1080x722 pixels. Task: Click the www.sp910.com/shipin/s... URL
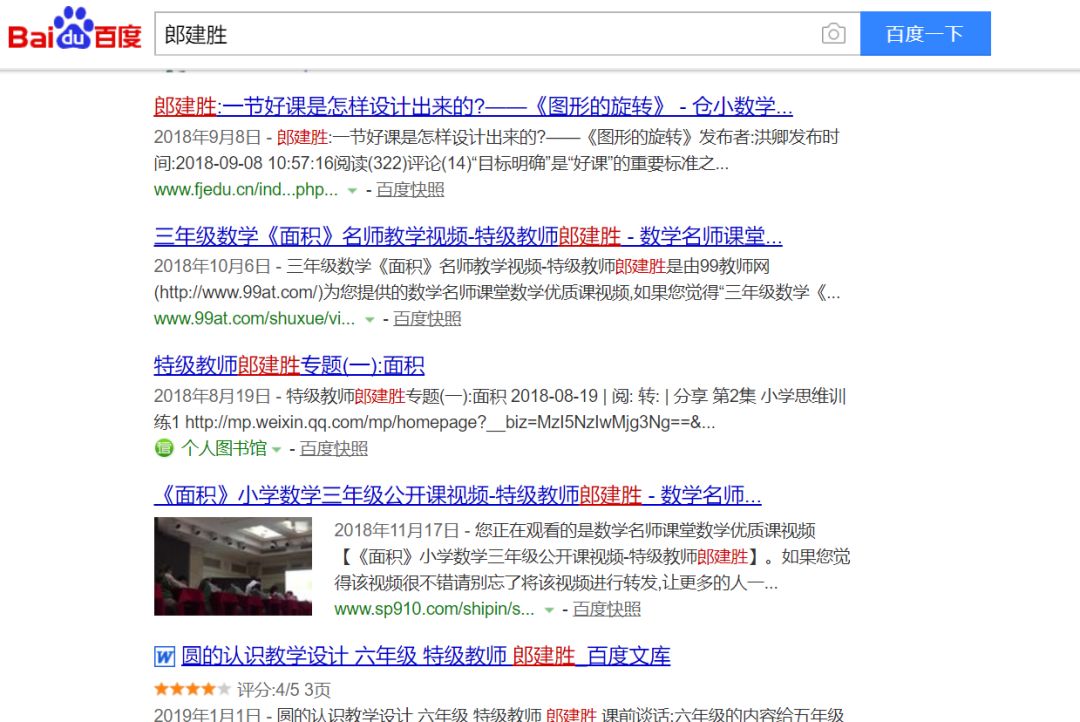click(x=434, y=609)
